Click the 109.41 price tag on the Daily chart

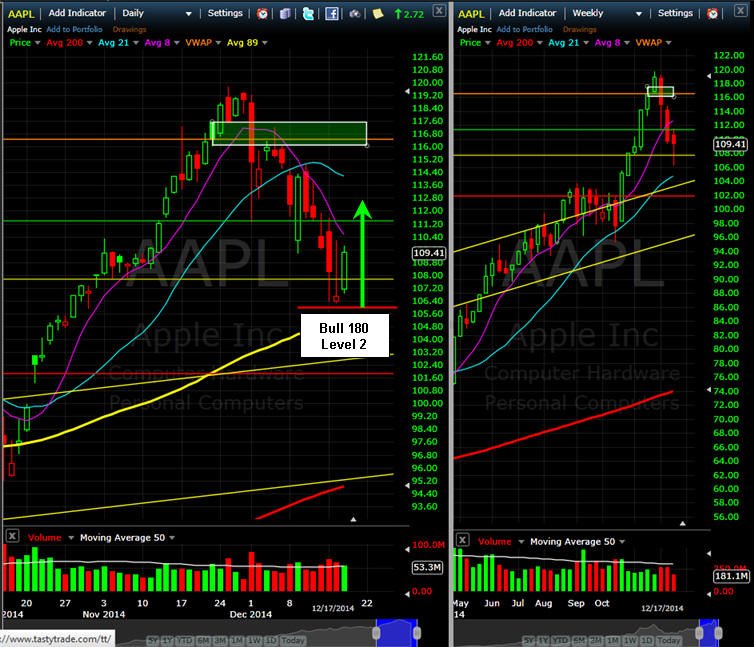pos(429,253)
